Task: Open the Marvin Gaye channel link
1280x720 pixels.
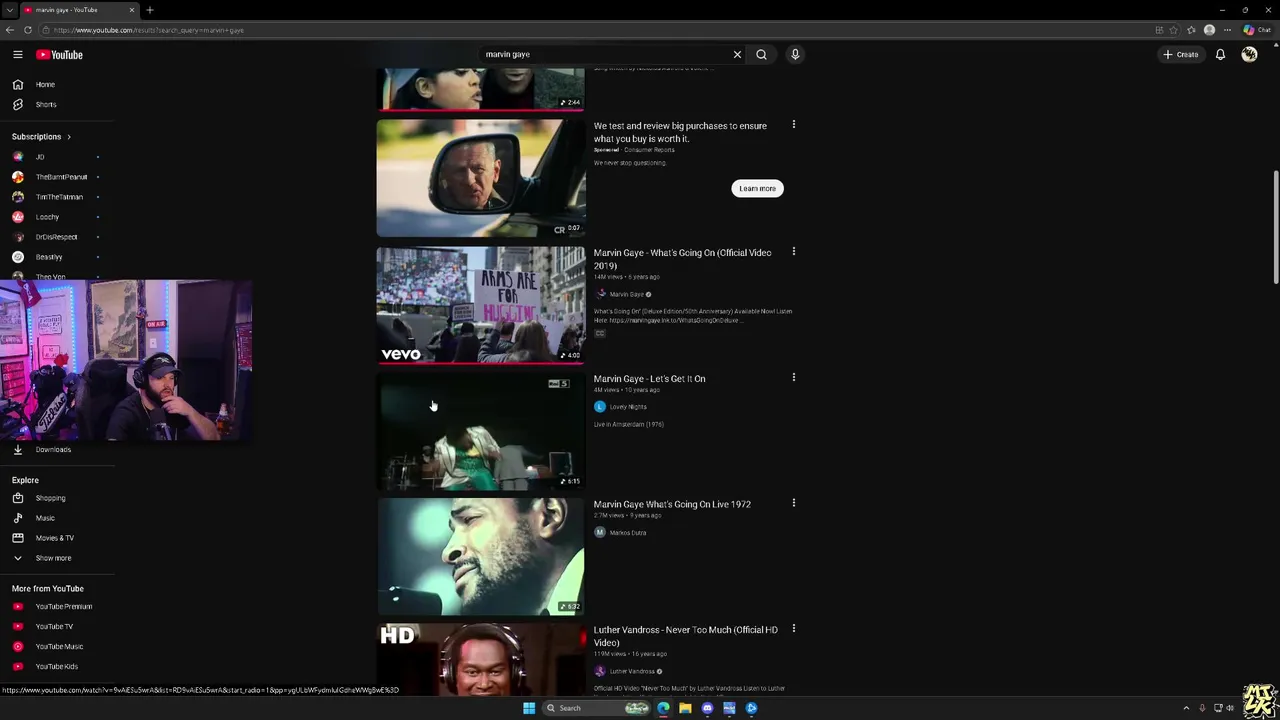Action: (x=627, y=294)
